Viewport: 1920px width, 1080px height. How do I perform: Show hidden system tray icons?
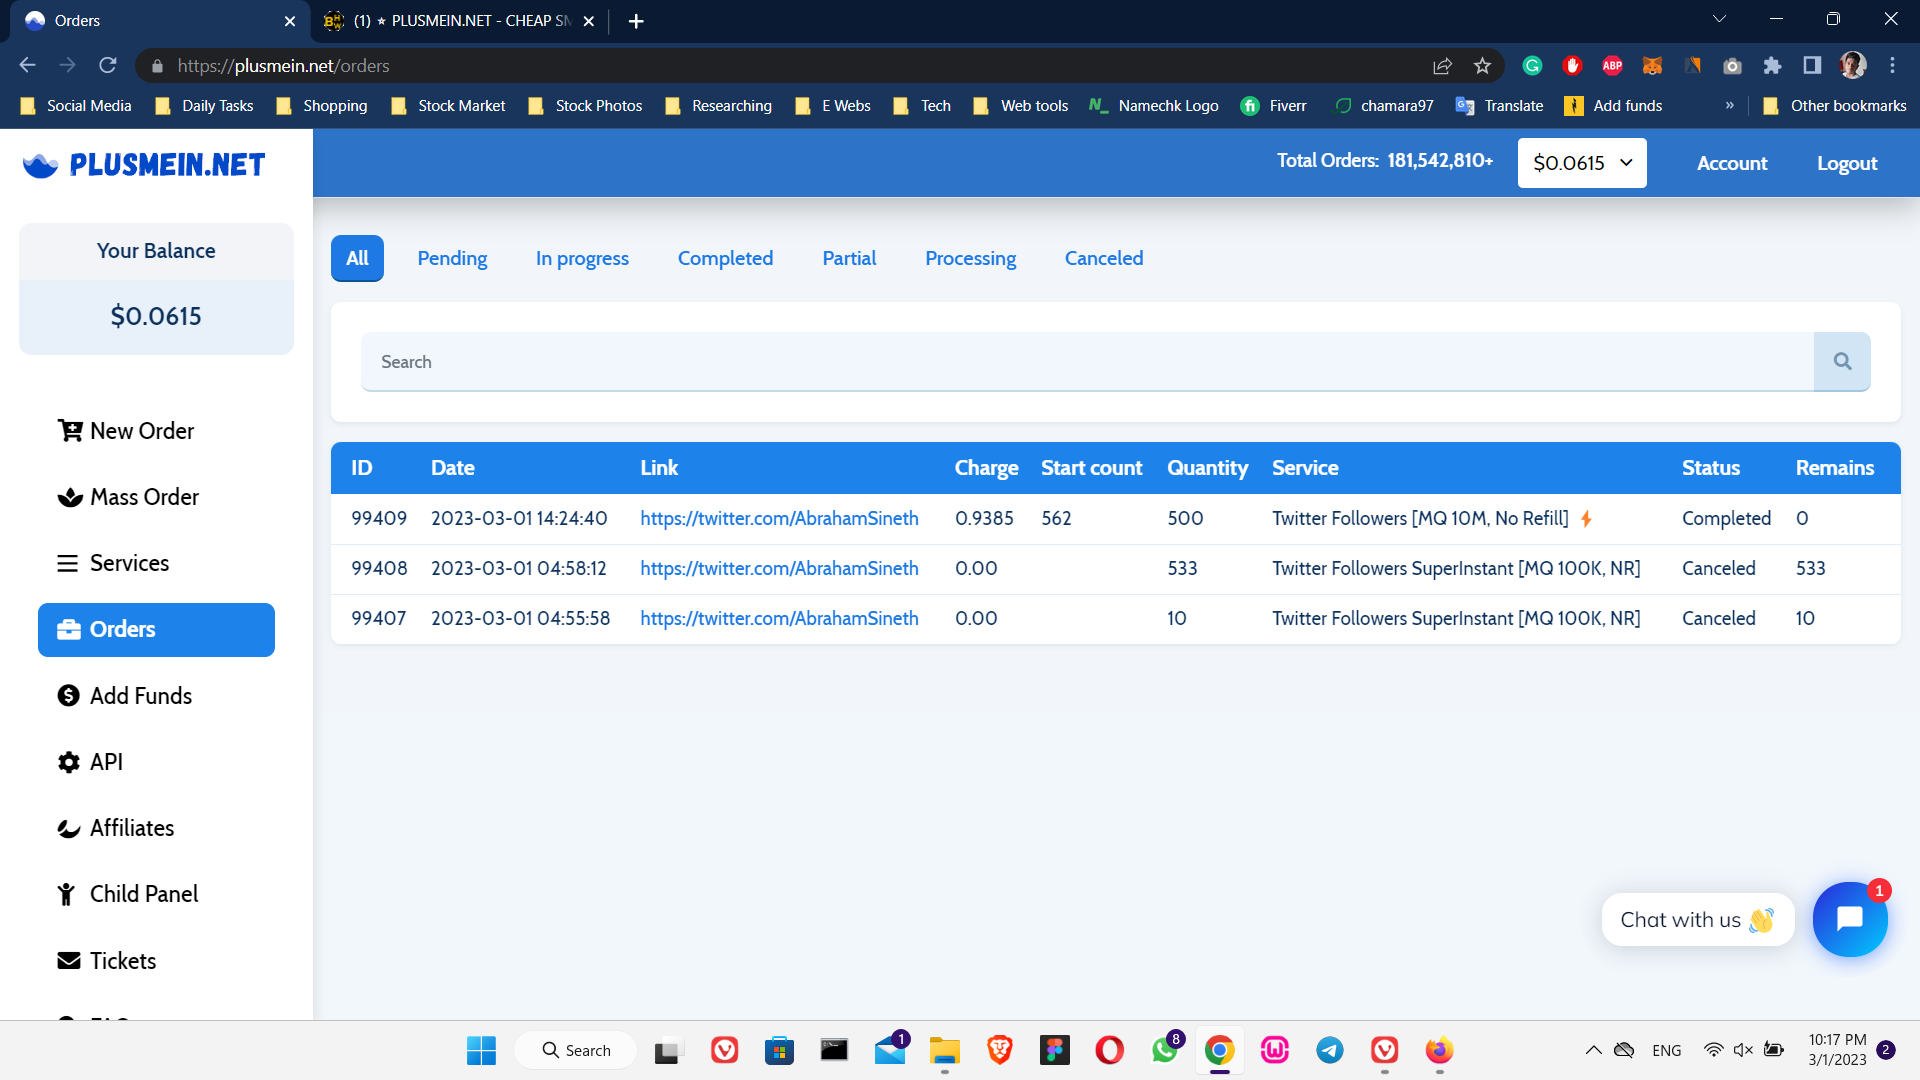(1593, 1050)
